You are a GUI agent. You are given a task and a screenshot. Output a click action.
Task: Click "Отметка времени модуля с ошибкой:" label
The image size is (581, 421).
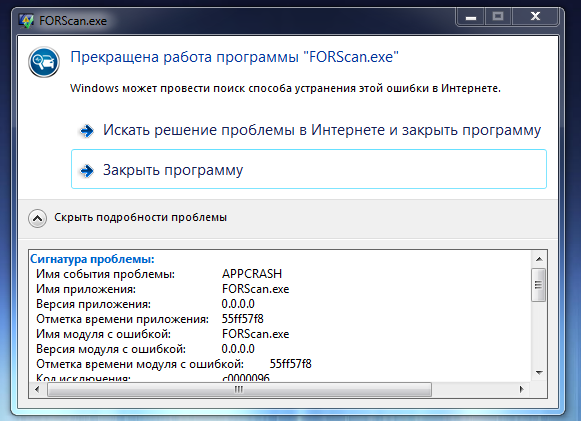tap(140, 364)
